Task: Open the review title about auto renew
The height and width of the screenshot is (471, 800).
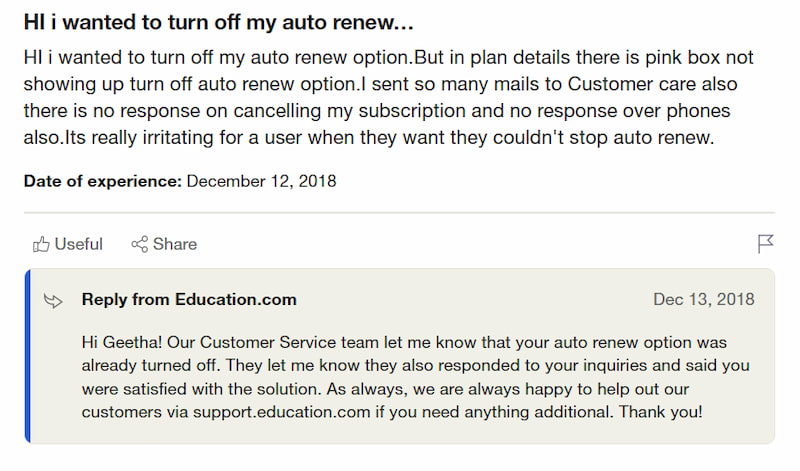Action: click(218, 22)
